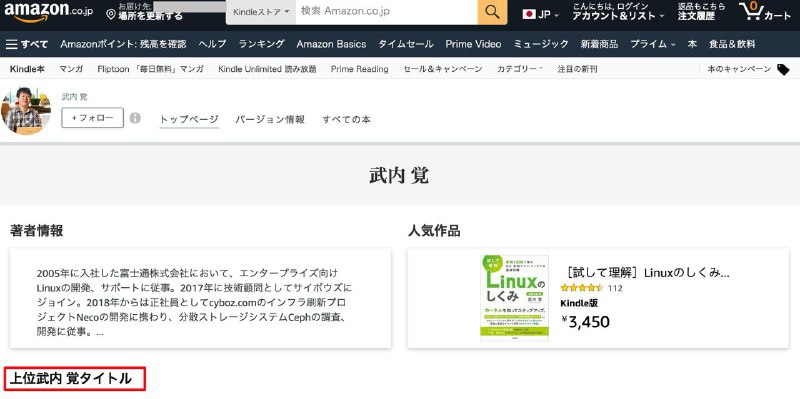Viewport: 800px width, 399px height.
Task: Switch to すべての本 tab
Action: click(346, 119)
